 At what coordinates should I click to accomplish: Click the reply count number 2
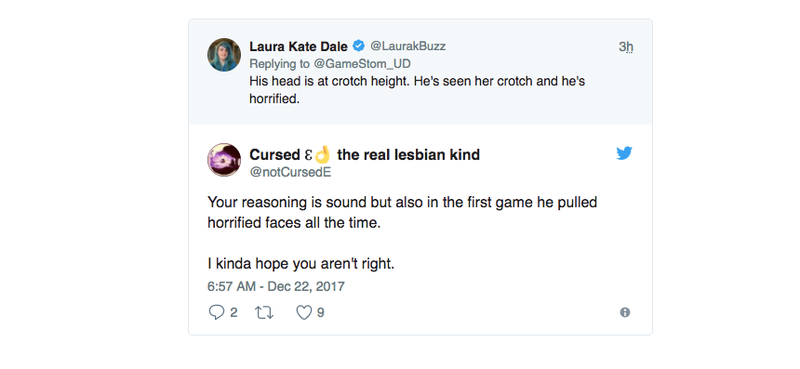coord(234,312)
